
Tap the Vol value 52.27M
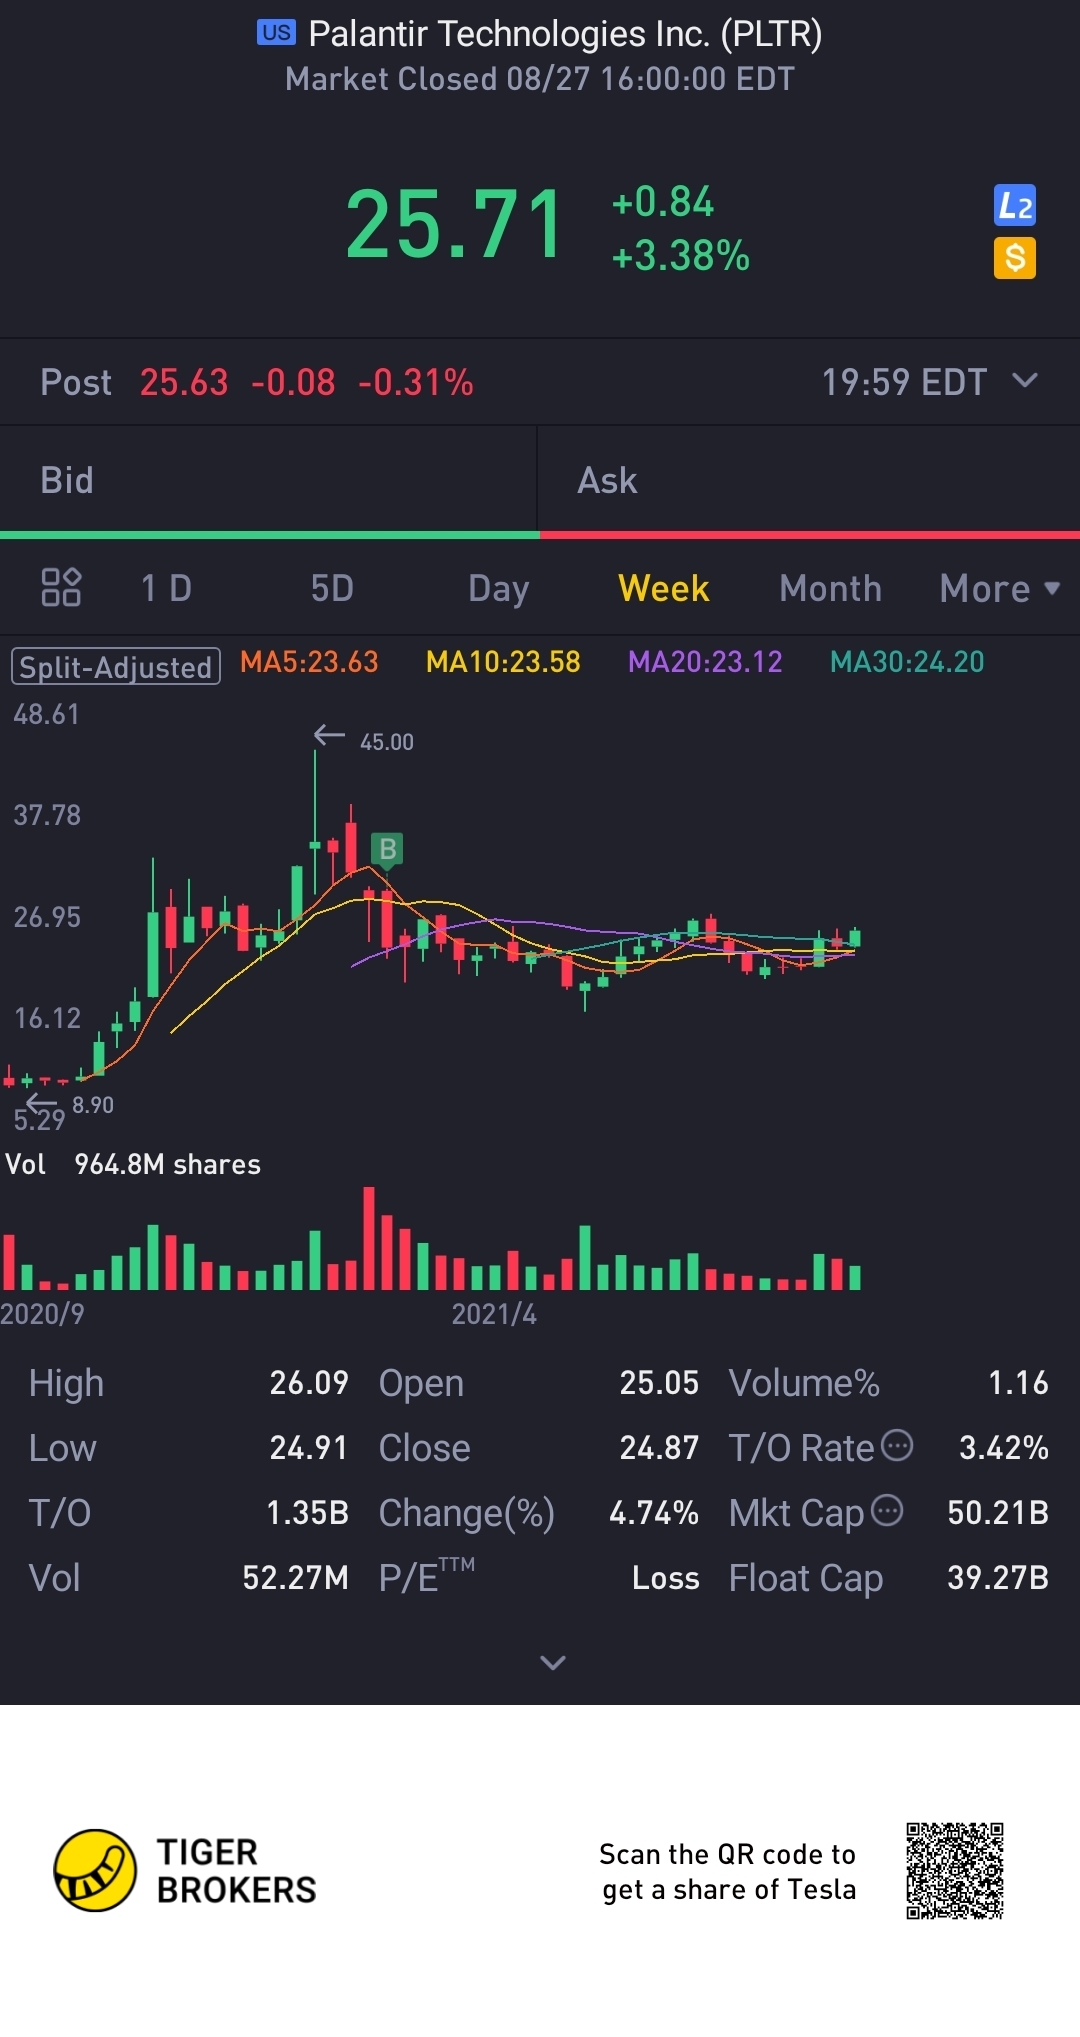point(295,1578)
